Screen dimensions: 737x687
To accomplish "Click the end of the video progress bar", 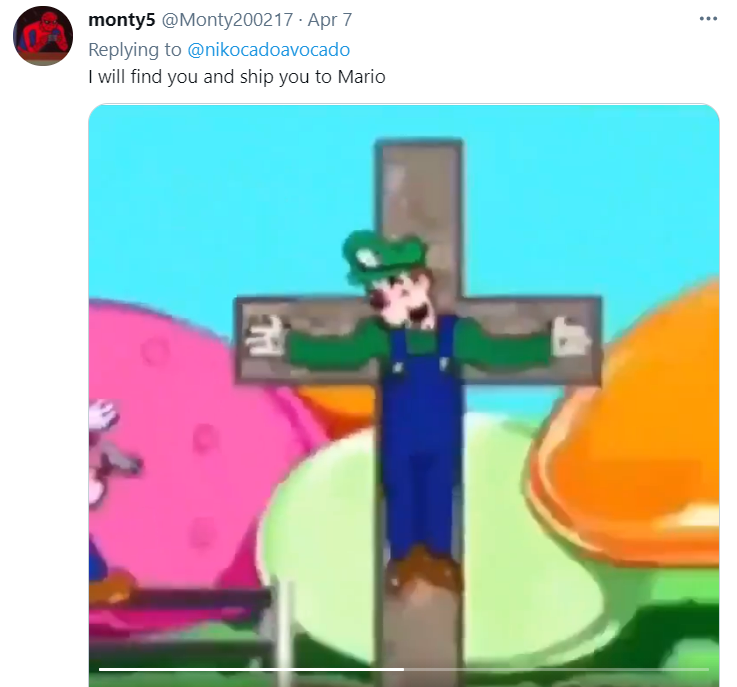I will coord(707,669).
